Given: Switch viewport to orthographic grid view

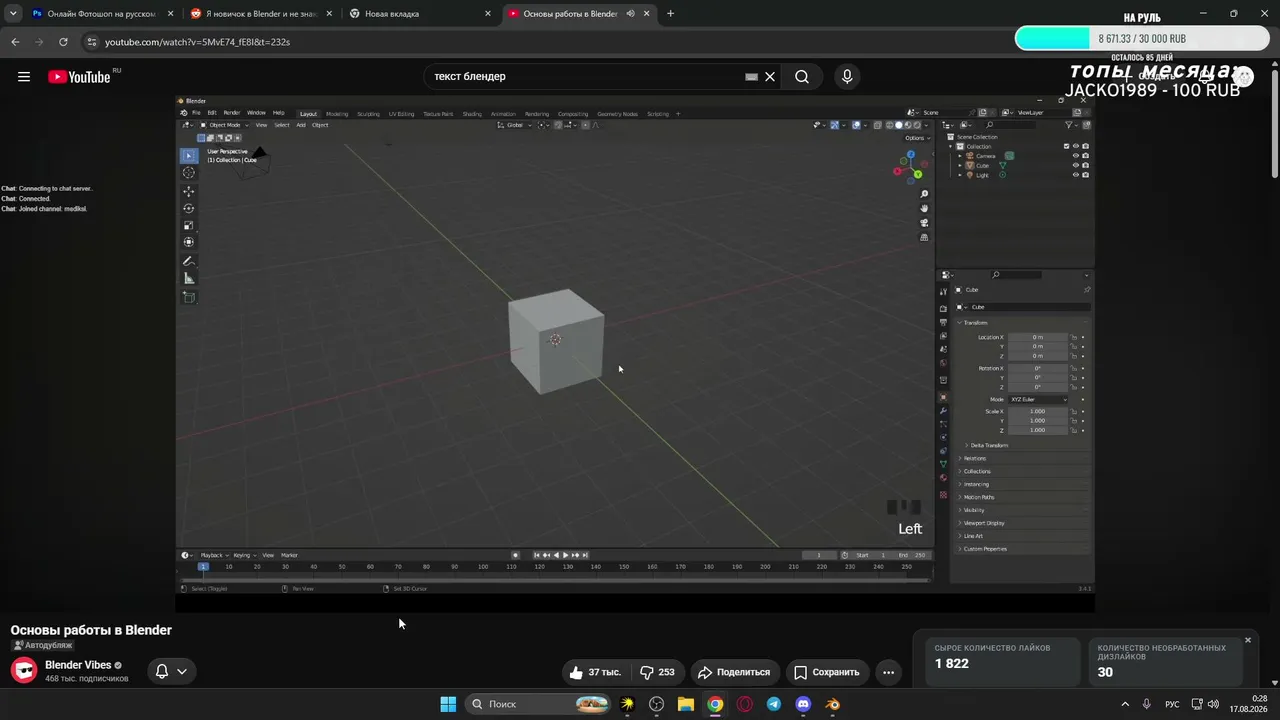Looking at the screenshot, I should (x=924, y=237).
